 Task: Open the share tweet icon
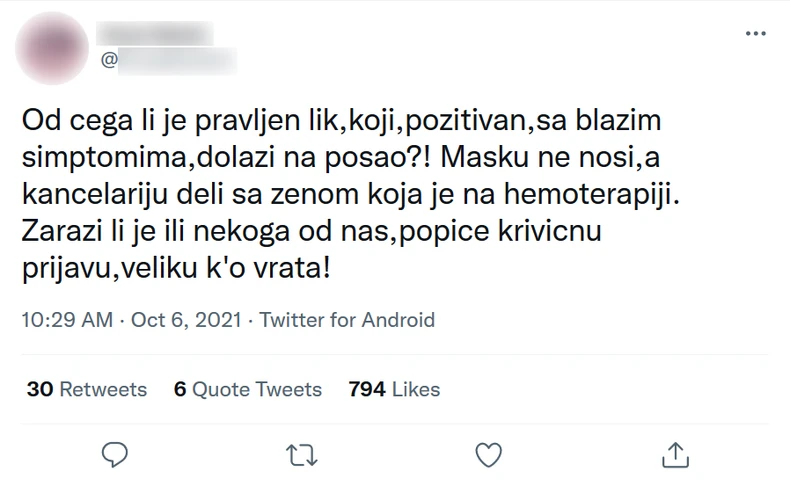click(x=676, y=455)
